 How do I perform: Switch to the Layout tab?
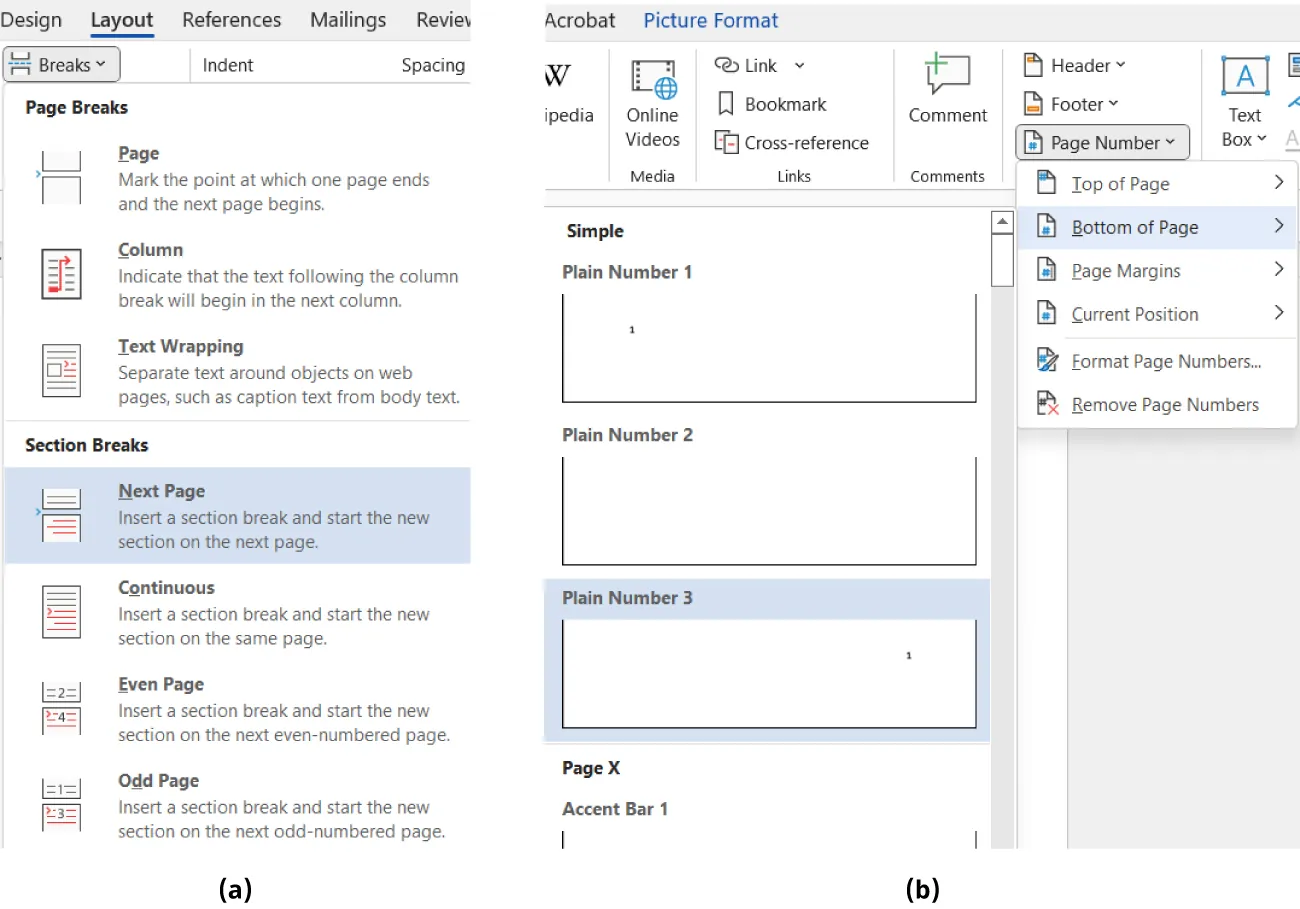[x=122, y=19]
